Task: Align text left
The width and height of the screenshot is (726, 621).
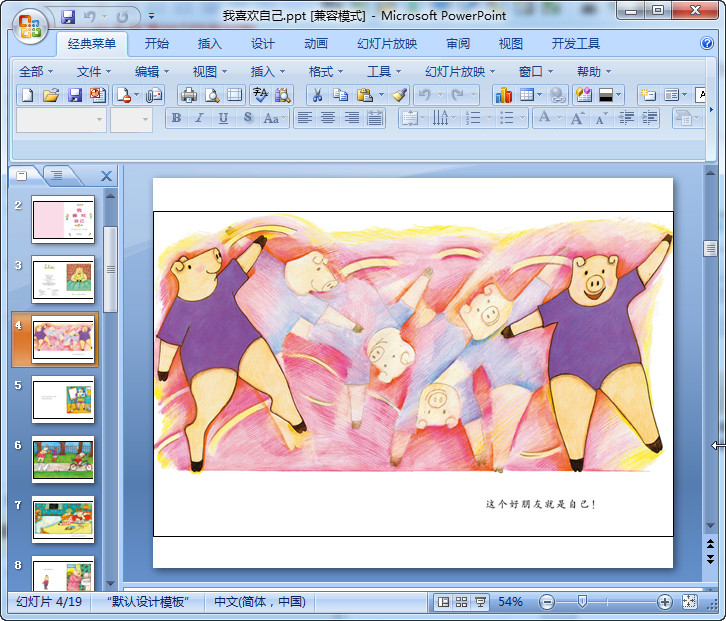Action: point(304,118)
